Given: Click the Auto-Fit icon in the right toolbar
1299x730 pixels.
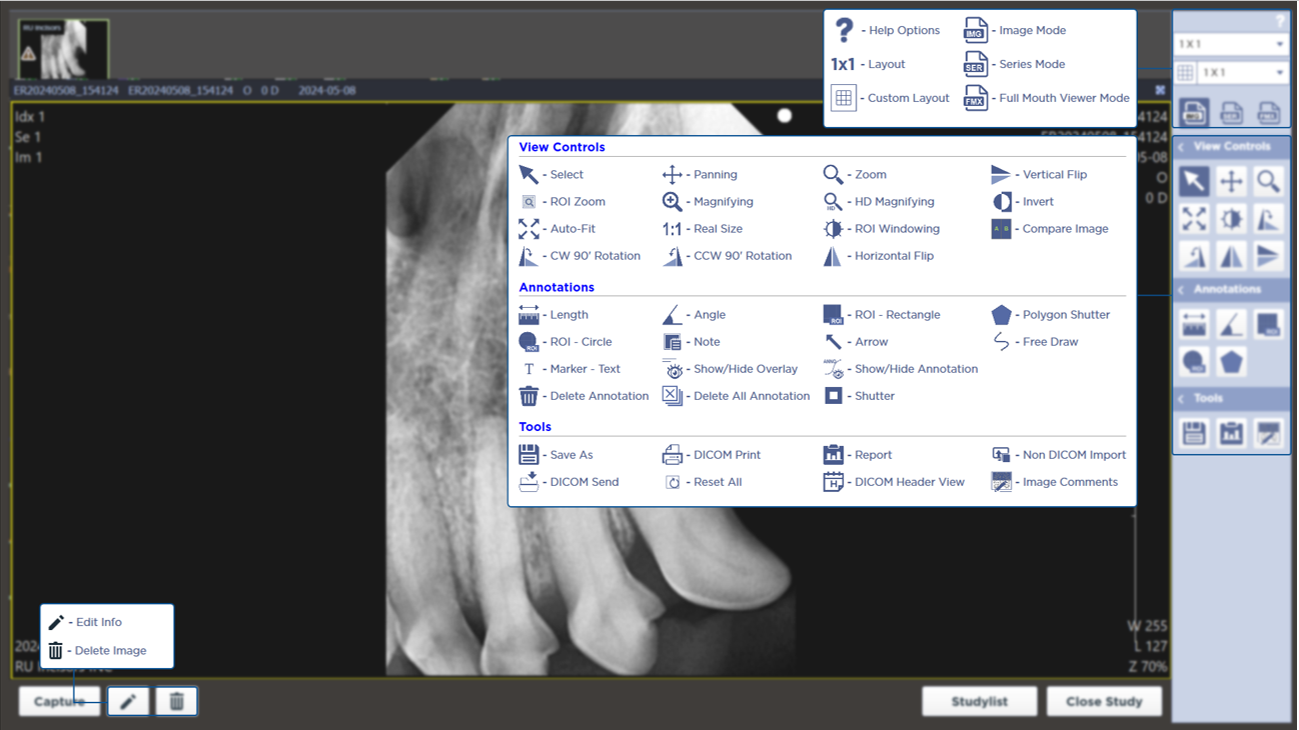Looking at the screenshot, I should pyautogui.click(x=1194, y=219).
